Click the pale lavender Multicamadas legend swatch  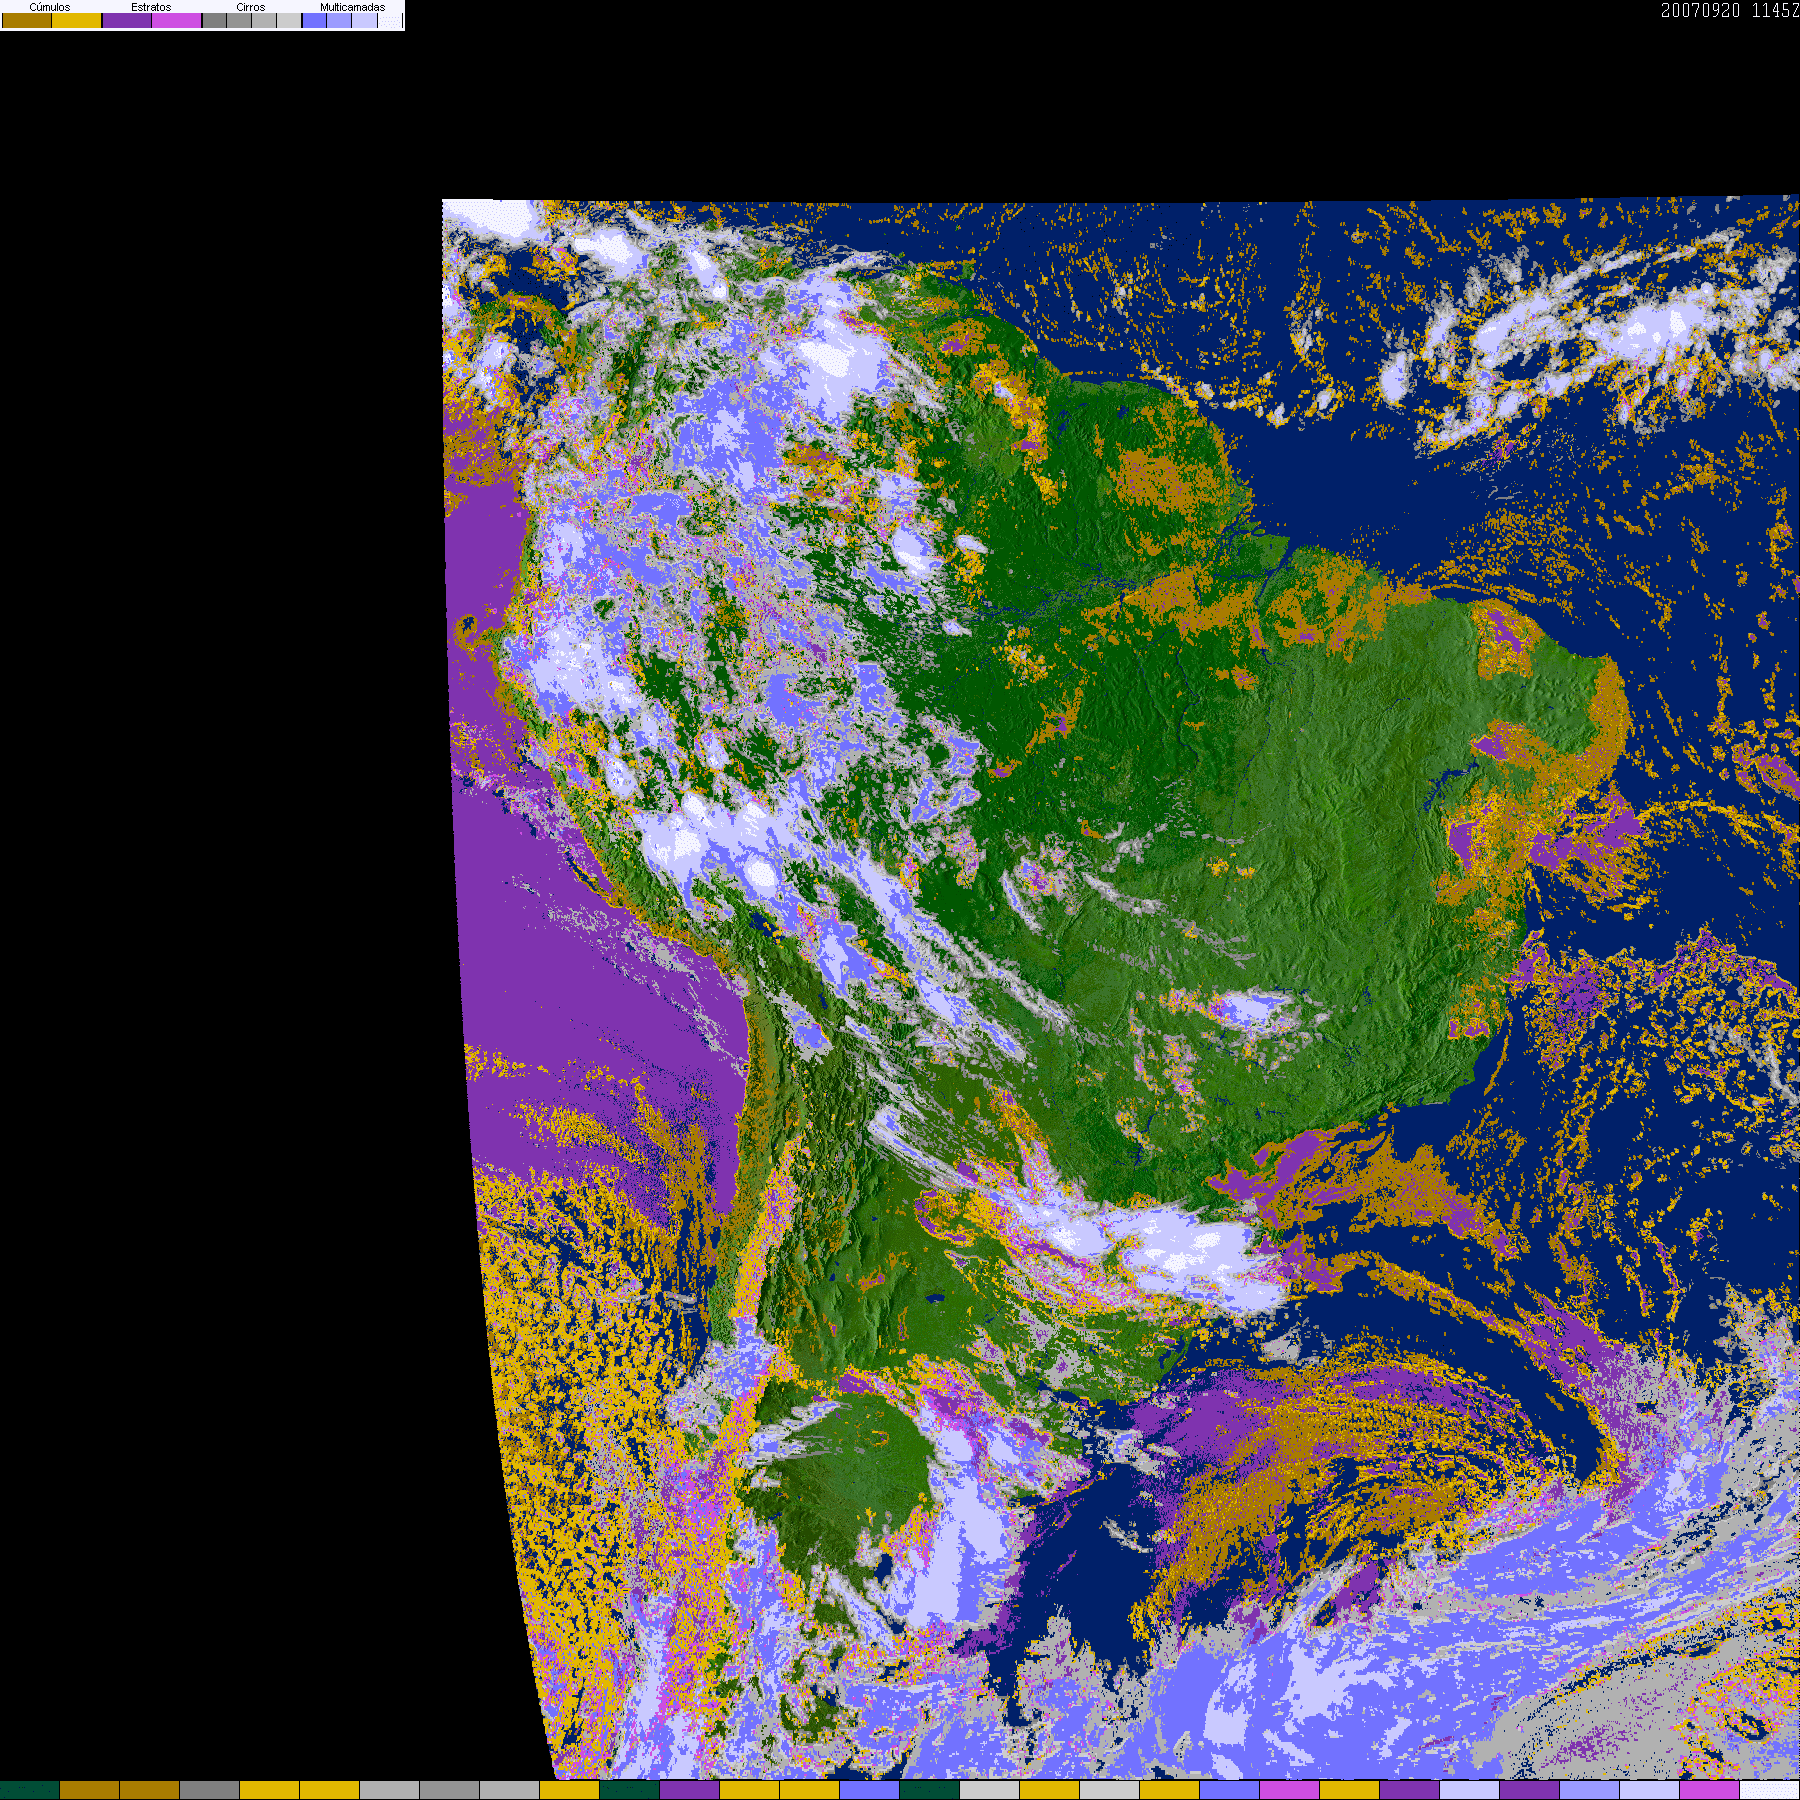pyautogui.click(x=364, y=20)
